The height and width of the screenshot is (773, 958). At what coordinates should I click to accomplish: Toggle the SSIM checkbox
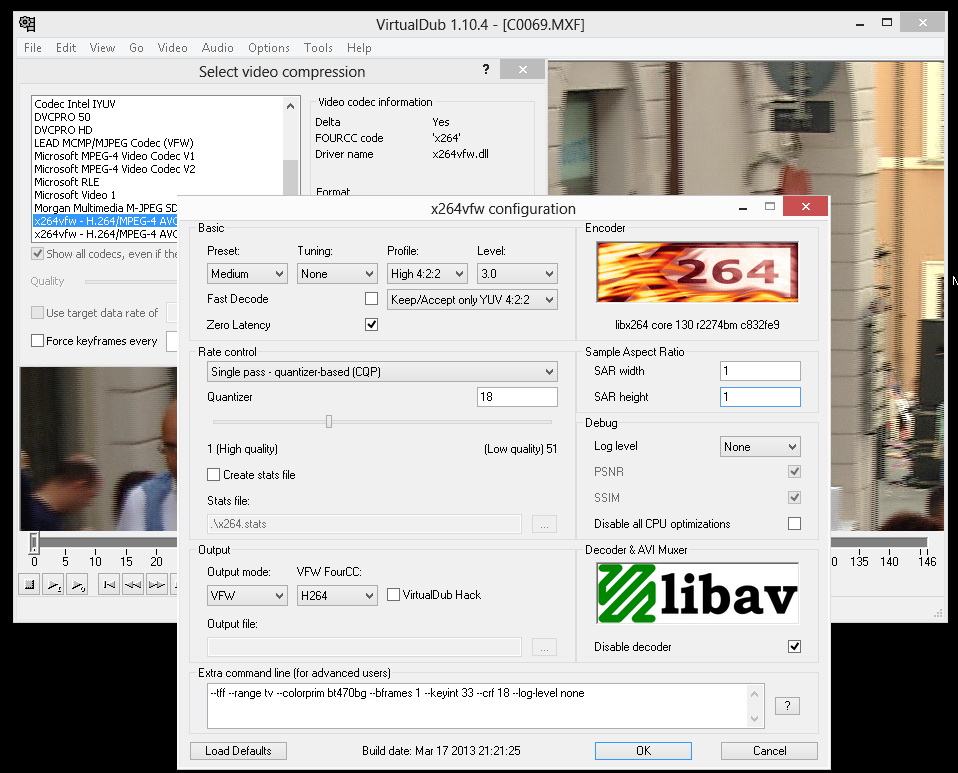[794, 497]
